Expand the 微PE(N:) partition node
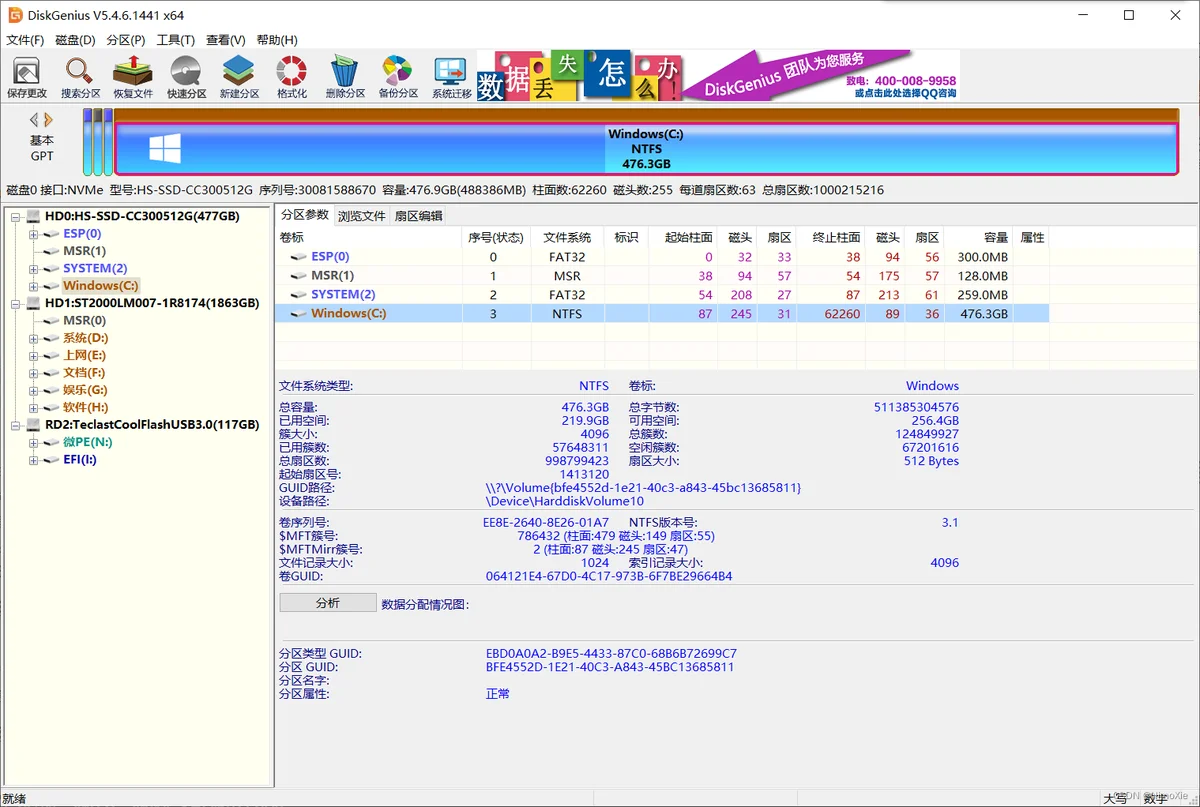Image resolution: width=1200 pixels, height=807 pixels. point(33,442)
